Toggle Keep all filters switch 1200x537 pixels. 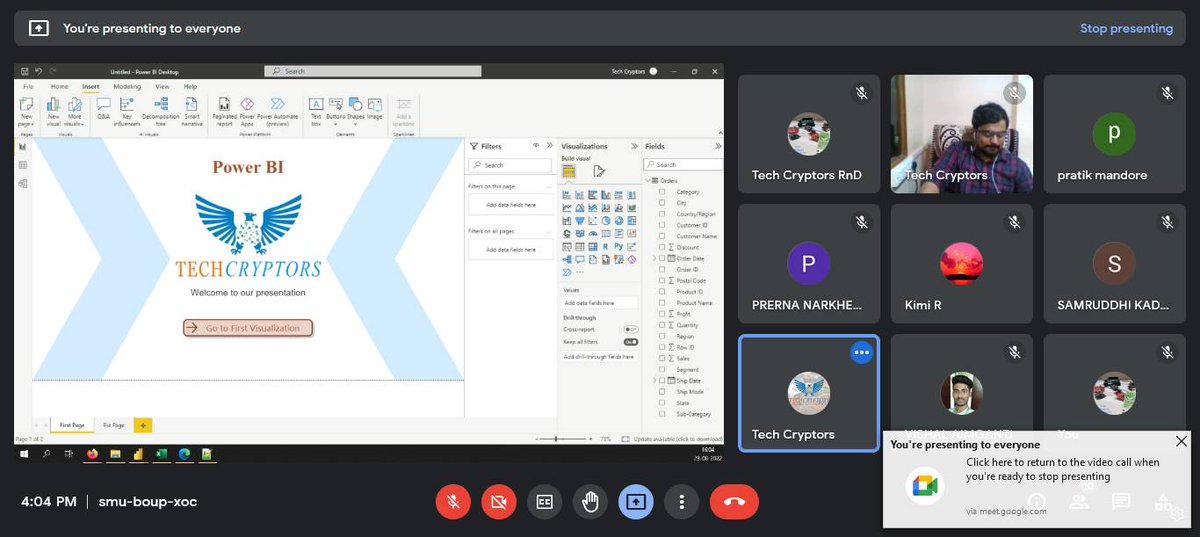pyautogui.click(x=631, y=342)
